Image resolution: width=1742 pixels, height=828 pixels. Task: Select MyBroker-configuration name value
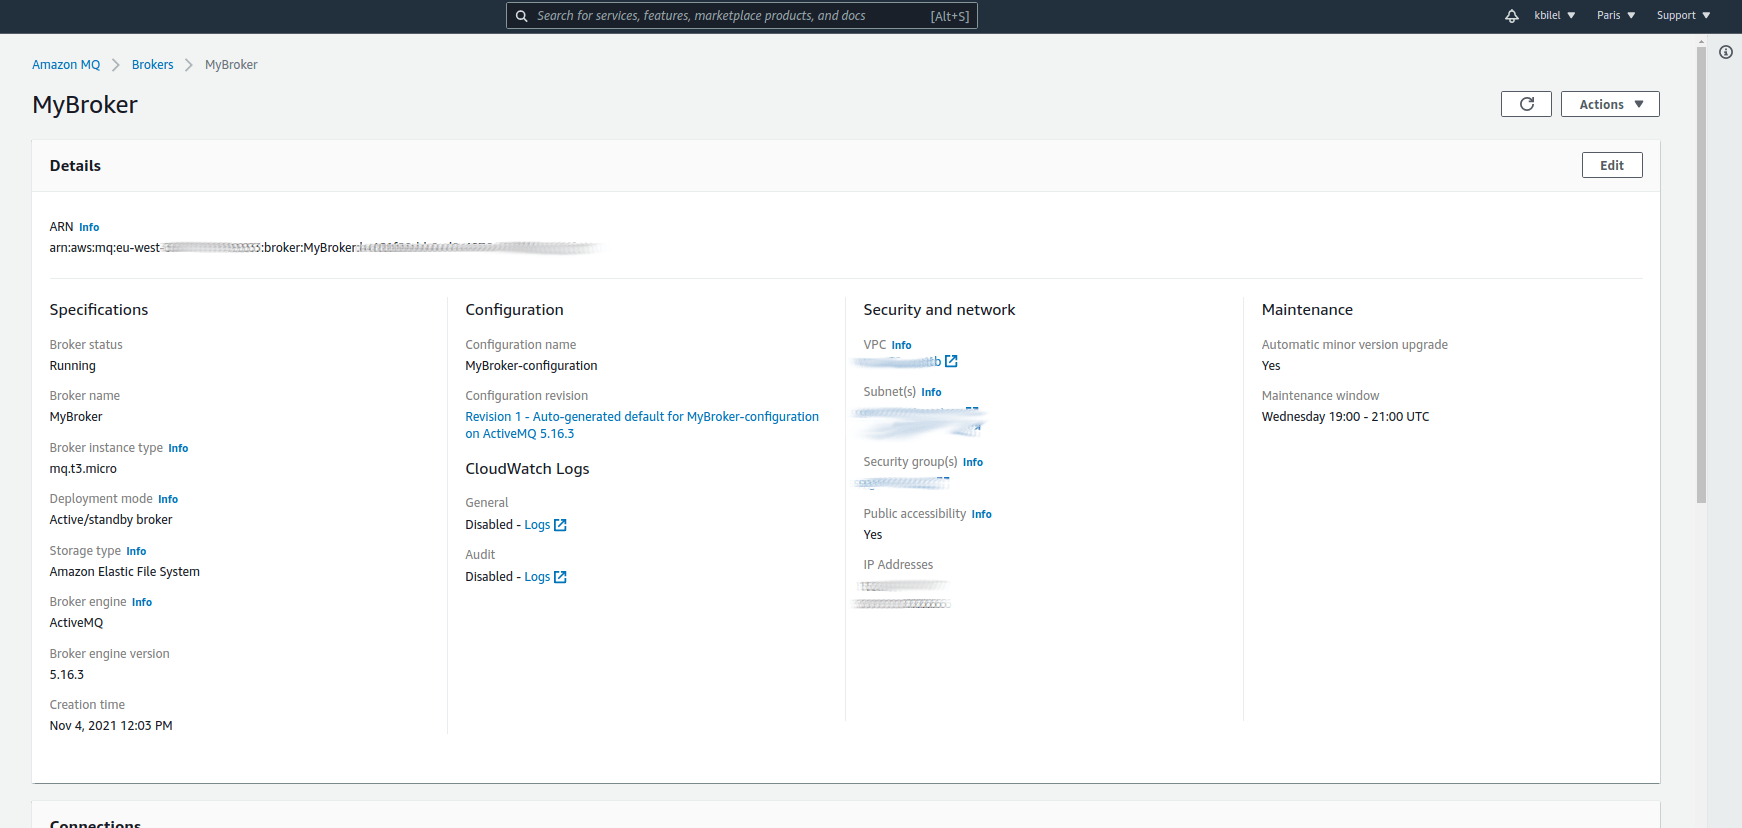tap(531, 366)
